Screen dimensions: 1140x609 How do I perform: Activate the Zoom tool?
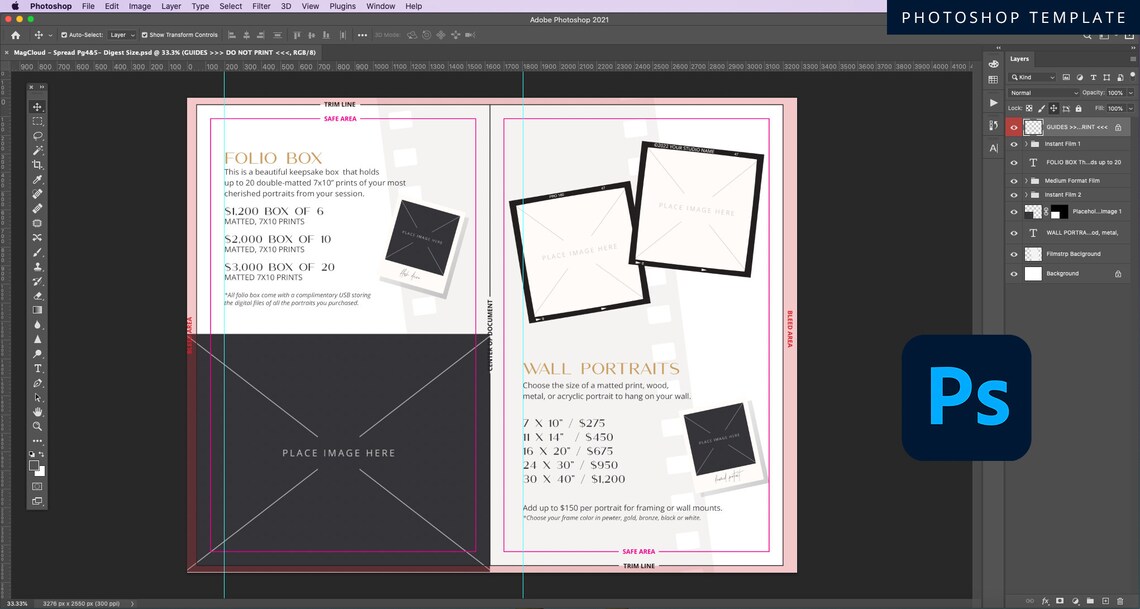pyautogui.click(x=37, y=425)
